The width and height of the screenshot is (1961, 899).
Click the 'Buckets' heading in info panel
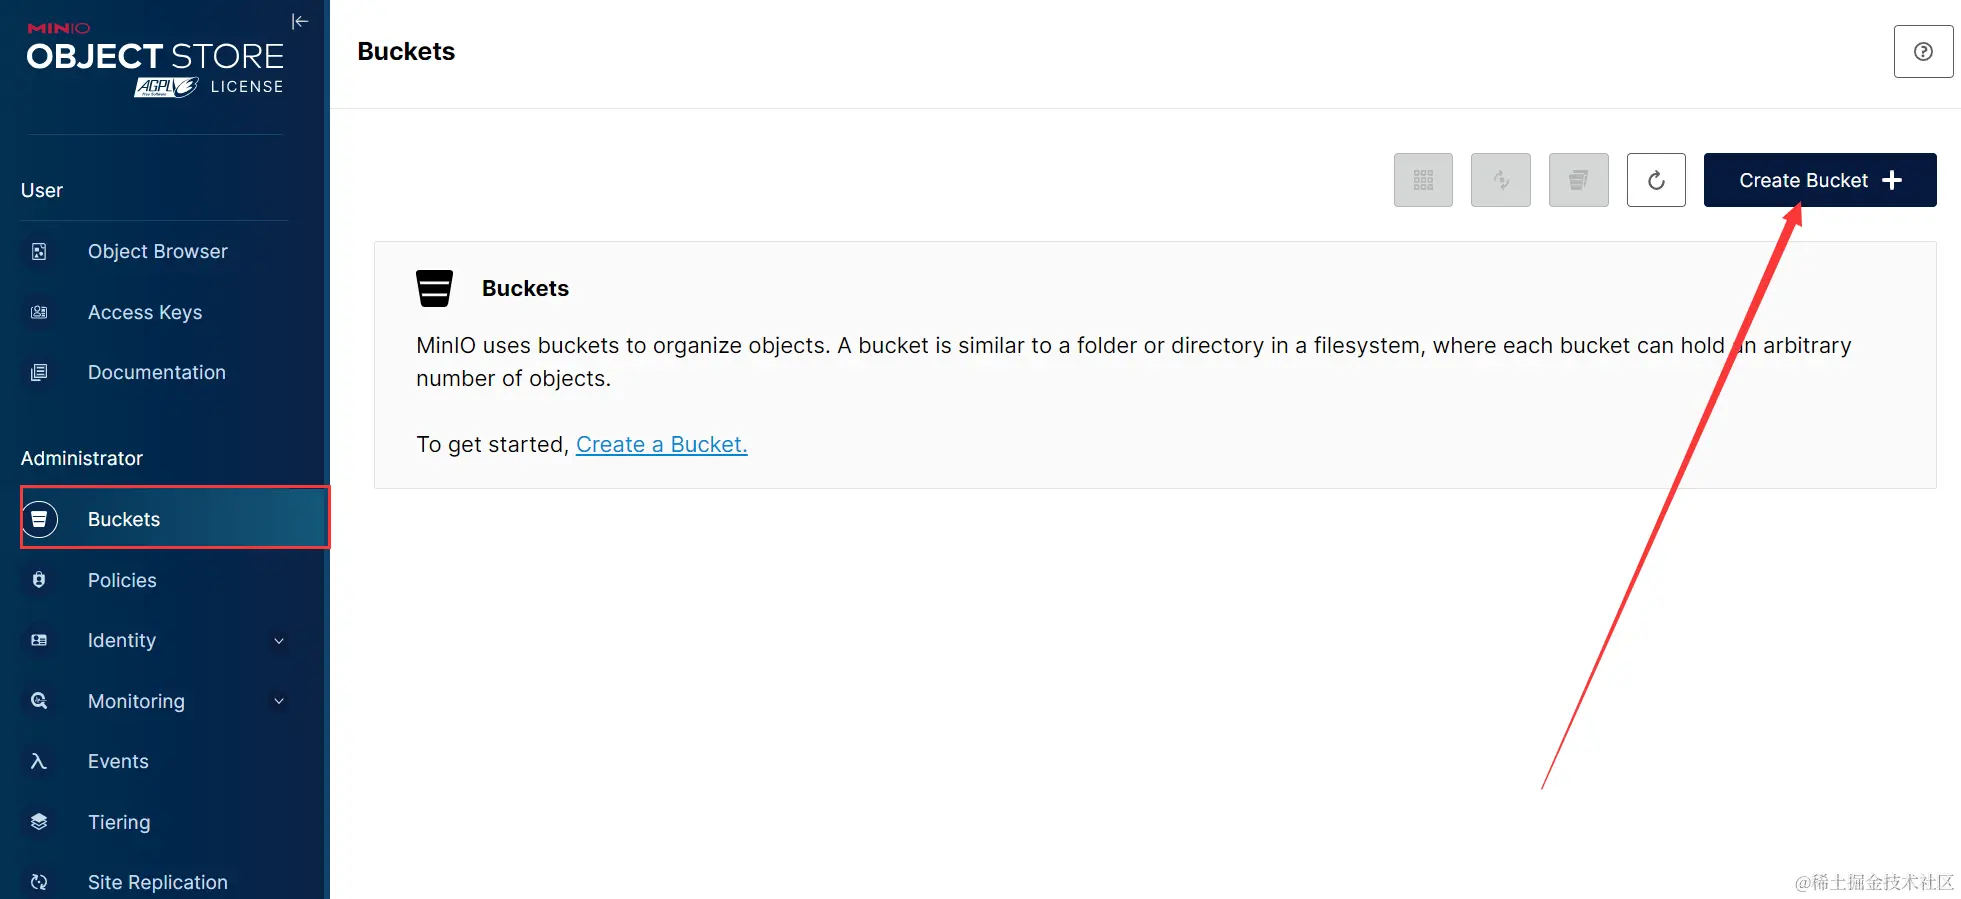[x=525, y=288]
